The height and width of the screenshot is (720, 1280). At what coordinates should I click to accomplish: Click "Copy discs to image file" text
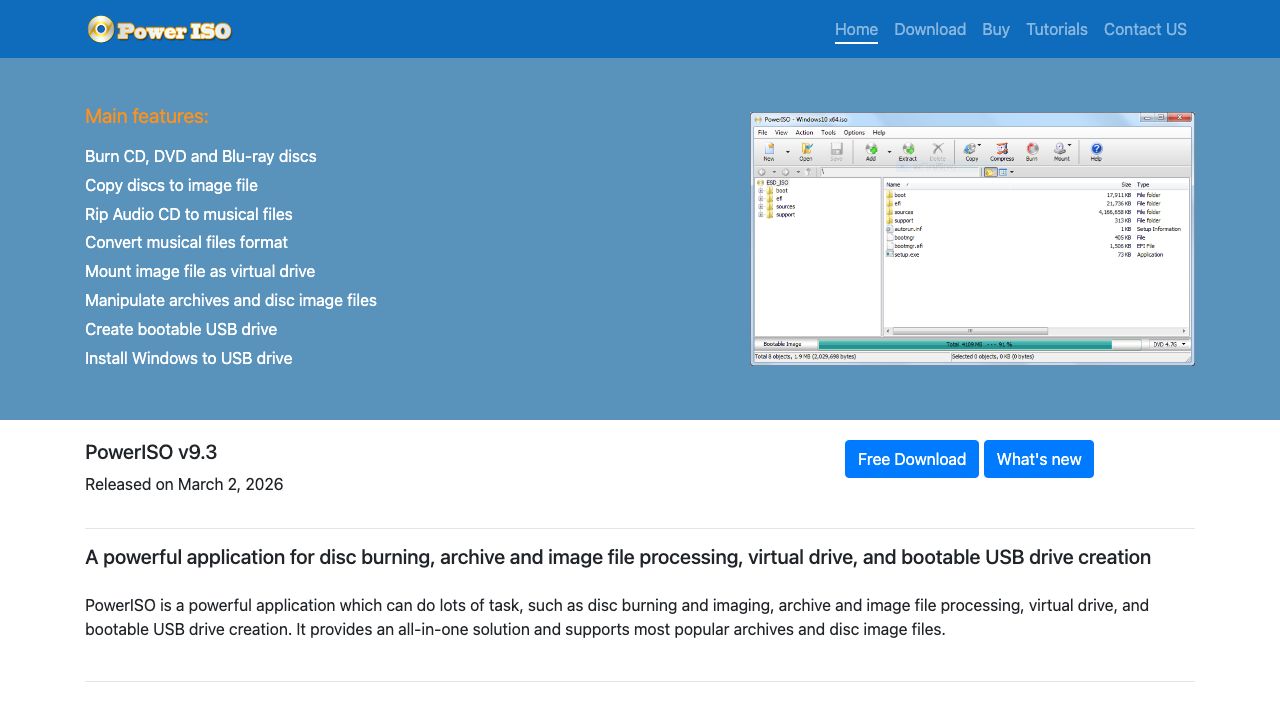point(171,185)
